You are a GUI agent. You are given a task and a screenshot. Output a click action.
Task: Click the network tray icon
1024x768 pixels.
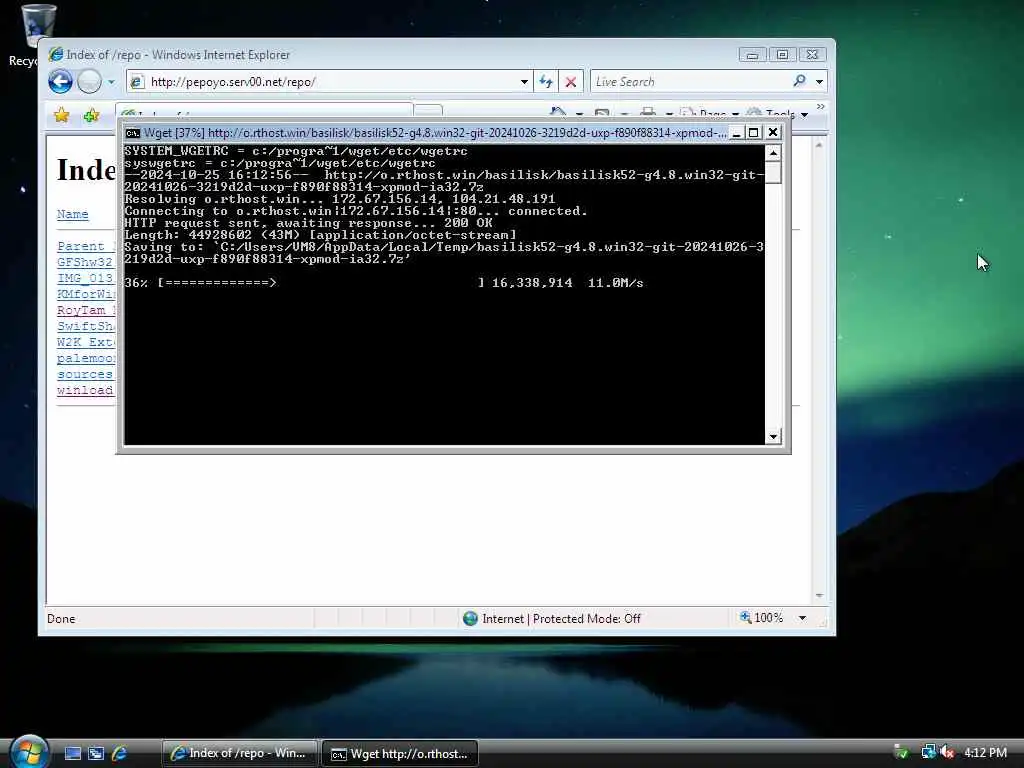click(928, 752)
